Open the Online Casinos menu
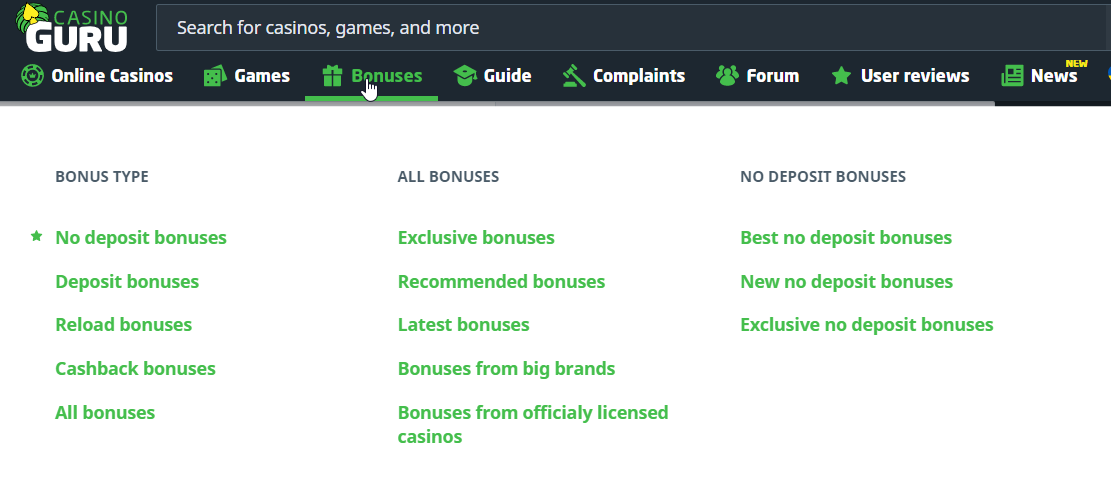This screenshot has width=1111, height=499. [111, 76]
